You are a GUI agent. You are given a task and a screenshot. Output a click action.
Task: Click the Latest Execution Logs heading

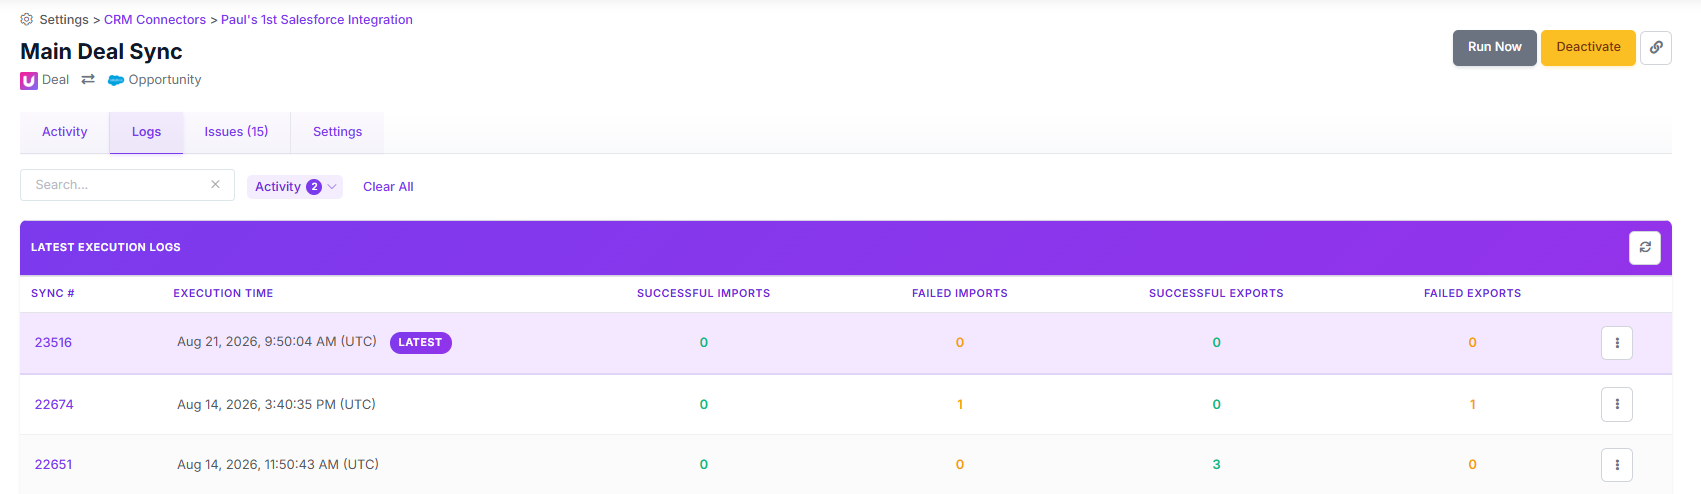(106, 247)
